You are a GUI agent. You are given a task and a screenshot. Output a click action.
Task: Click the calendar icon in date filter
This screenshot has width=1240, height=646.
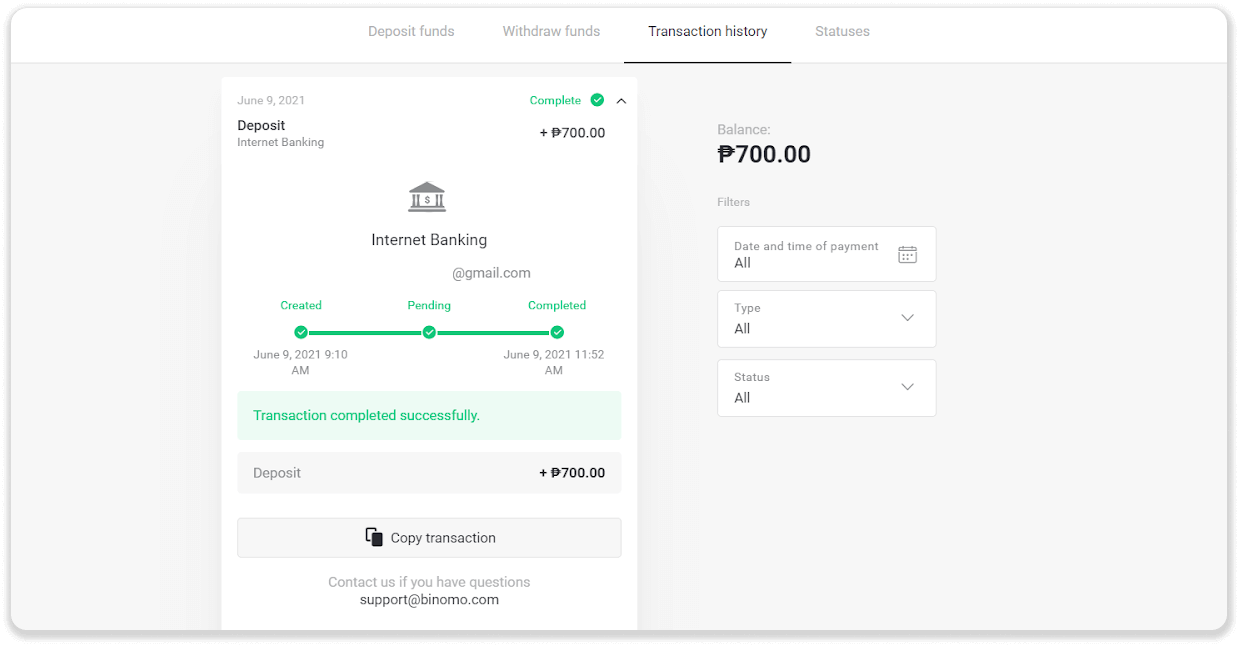907,254
